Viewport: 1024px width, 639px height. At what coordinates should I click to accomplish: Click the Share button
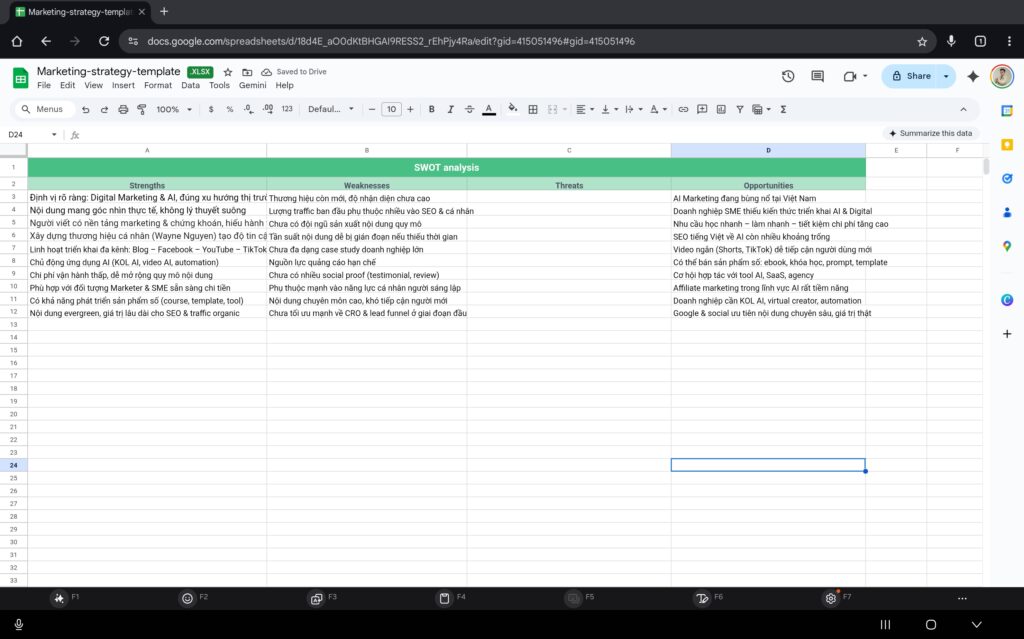911,76
